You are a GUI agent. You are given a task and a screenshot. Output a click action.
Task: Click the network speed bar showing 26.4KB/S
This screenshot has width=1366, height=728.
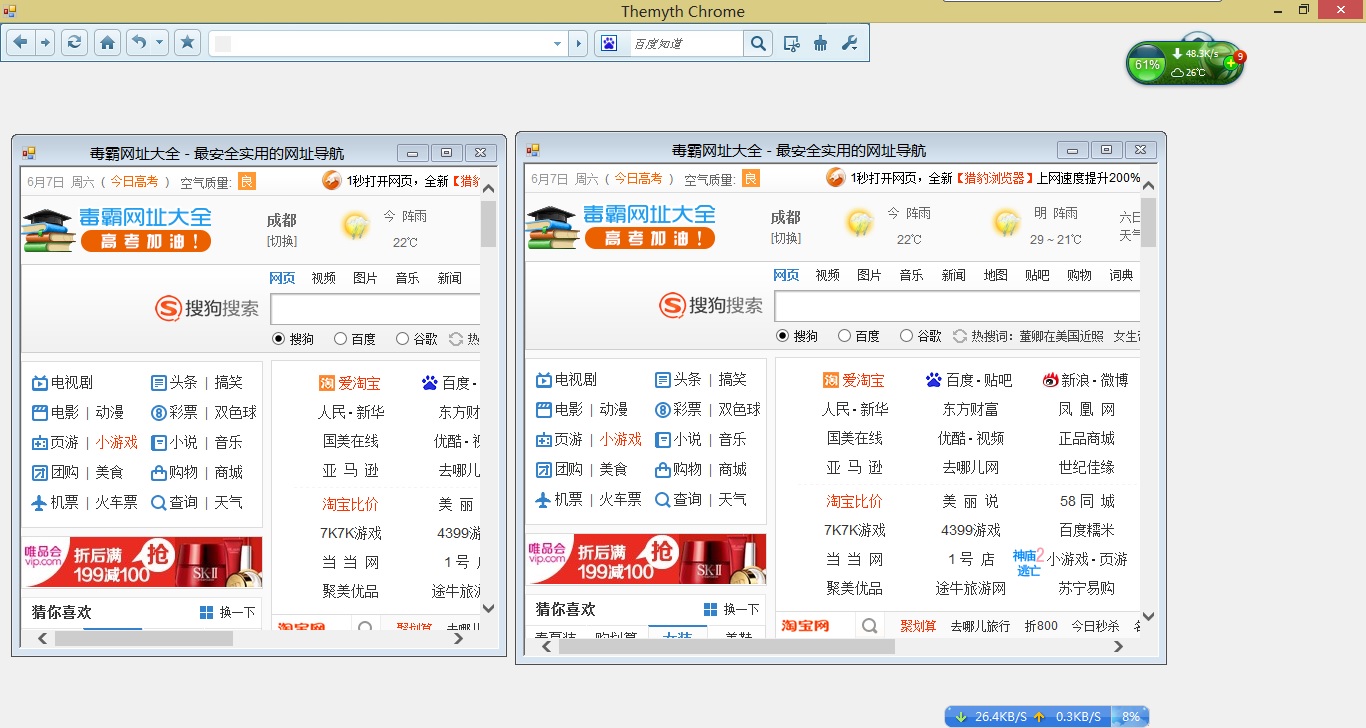pyautogui.click(x=1046, y=716)
